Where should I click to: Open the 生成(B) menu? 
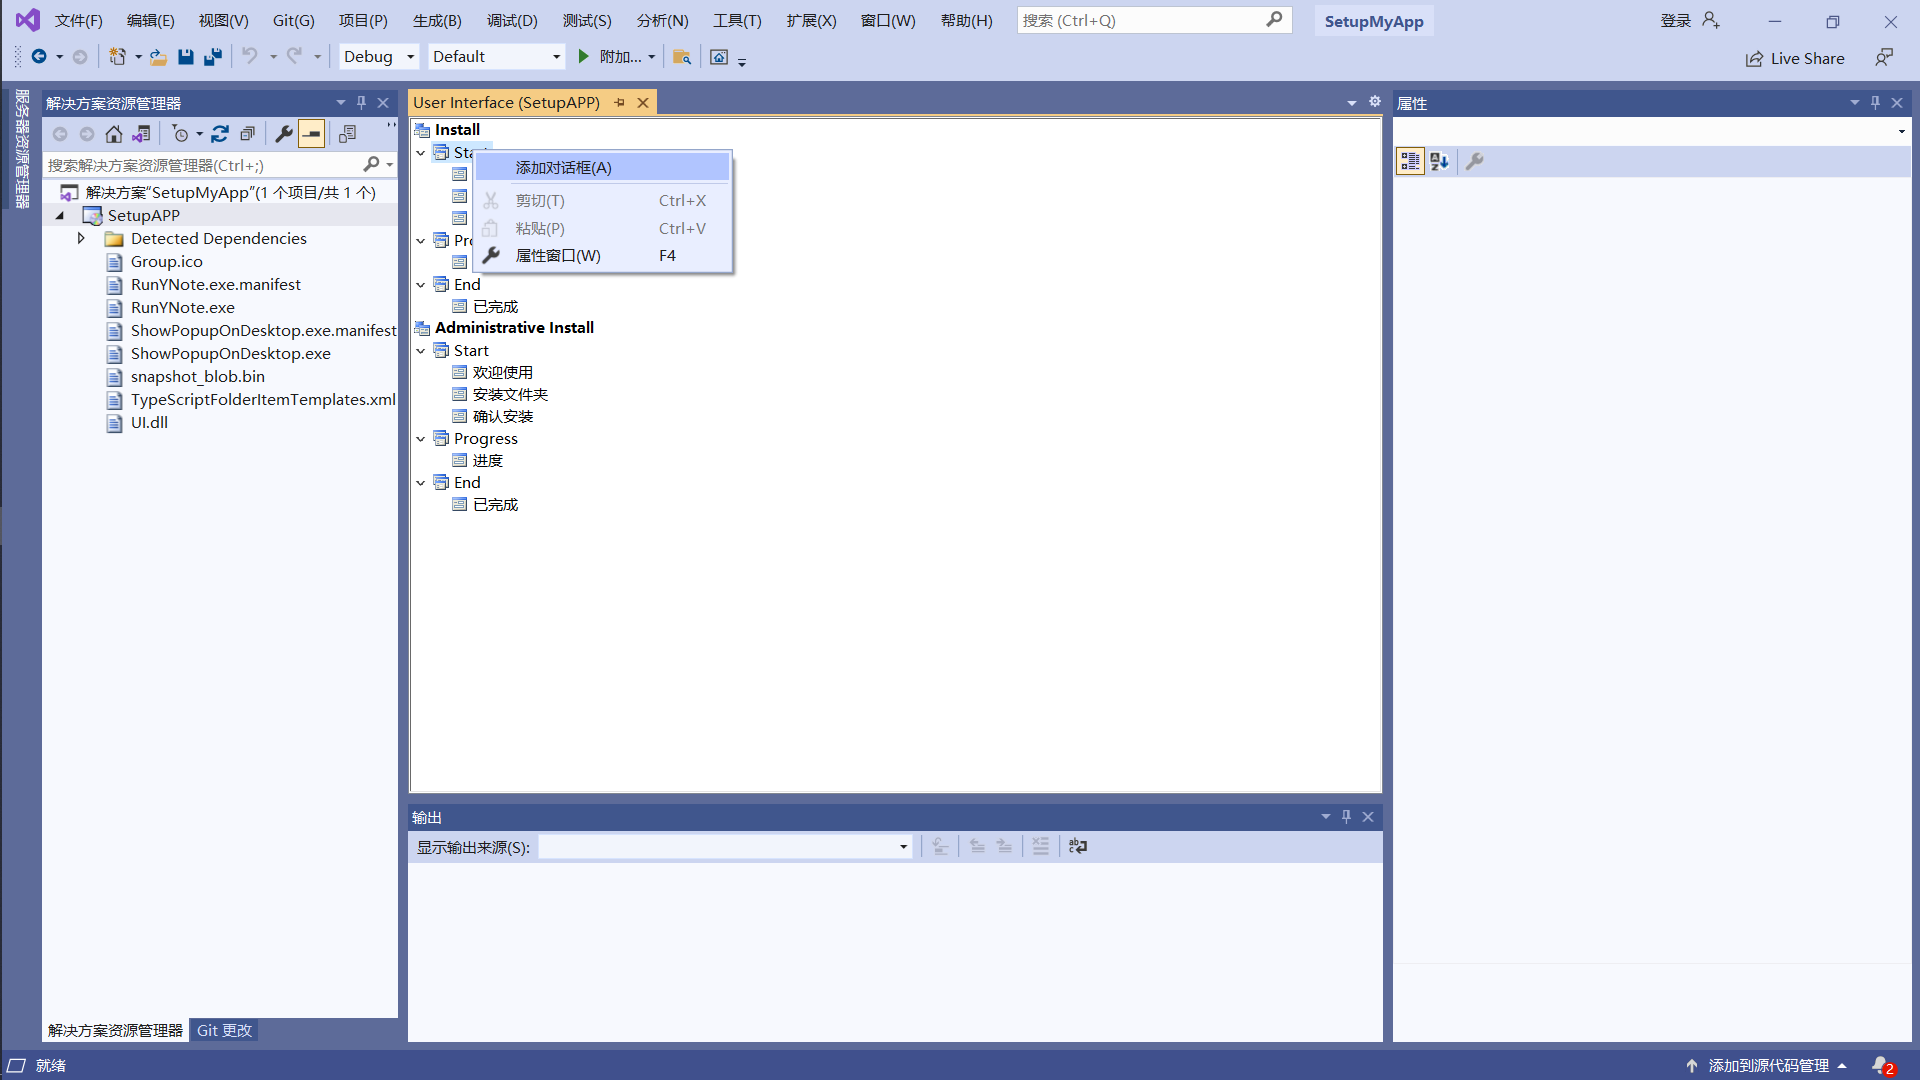437,20
